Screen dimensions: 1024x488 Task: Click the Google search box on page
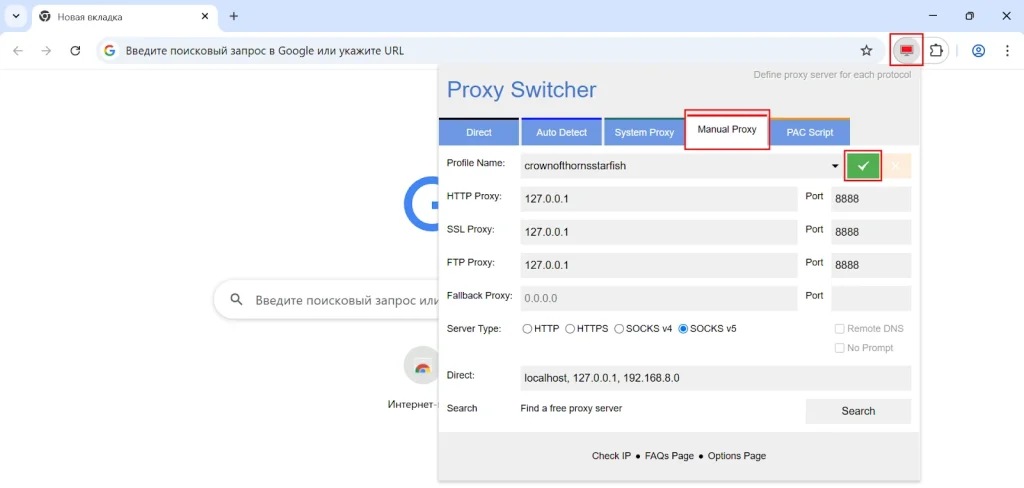point(327,300)
